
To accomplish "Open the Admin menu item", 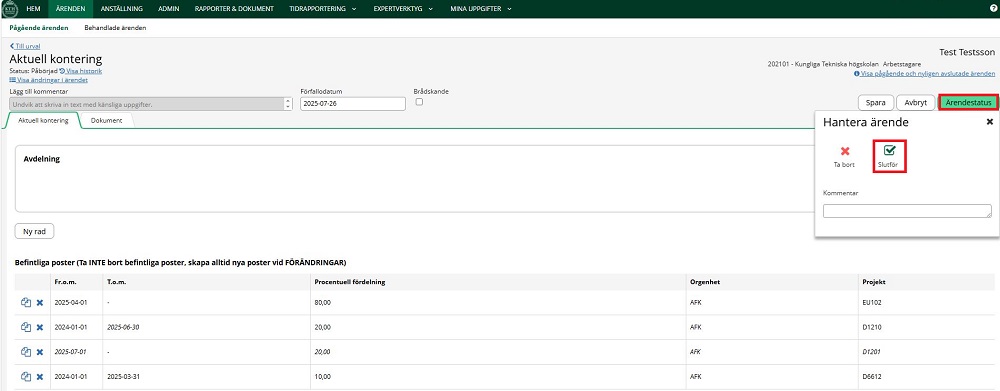I will point(169,9).
